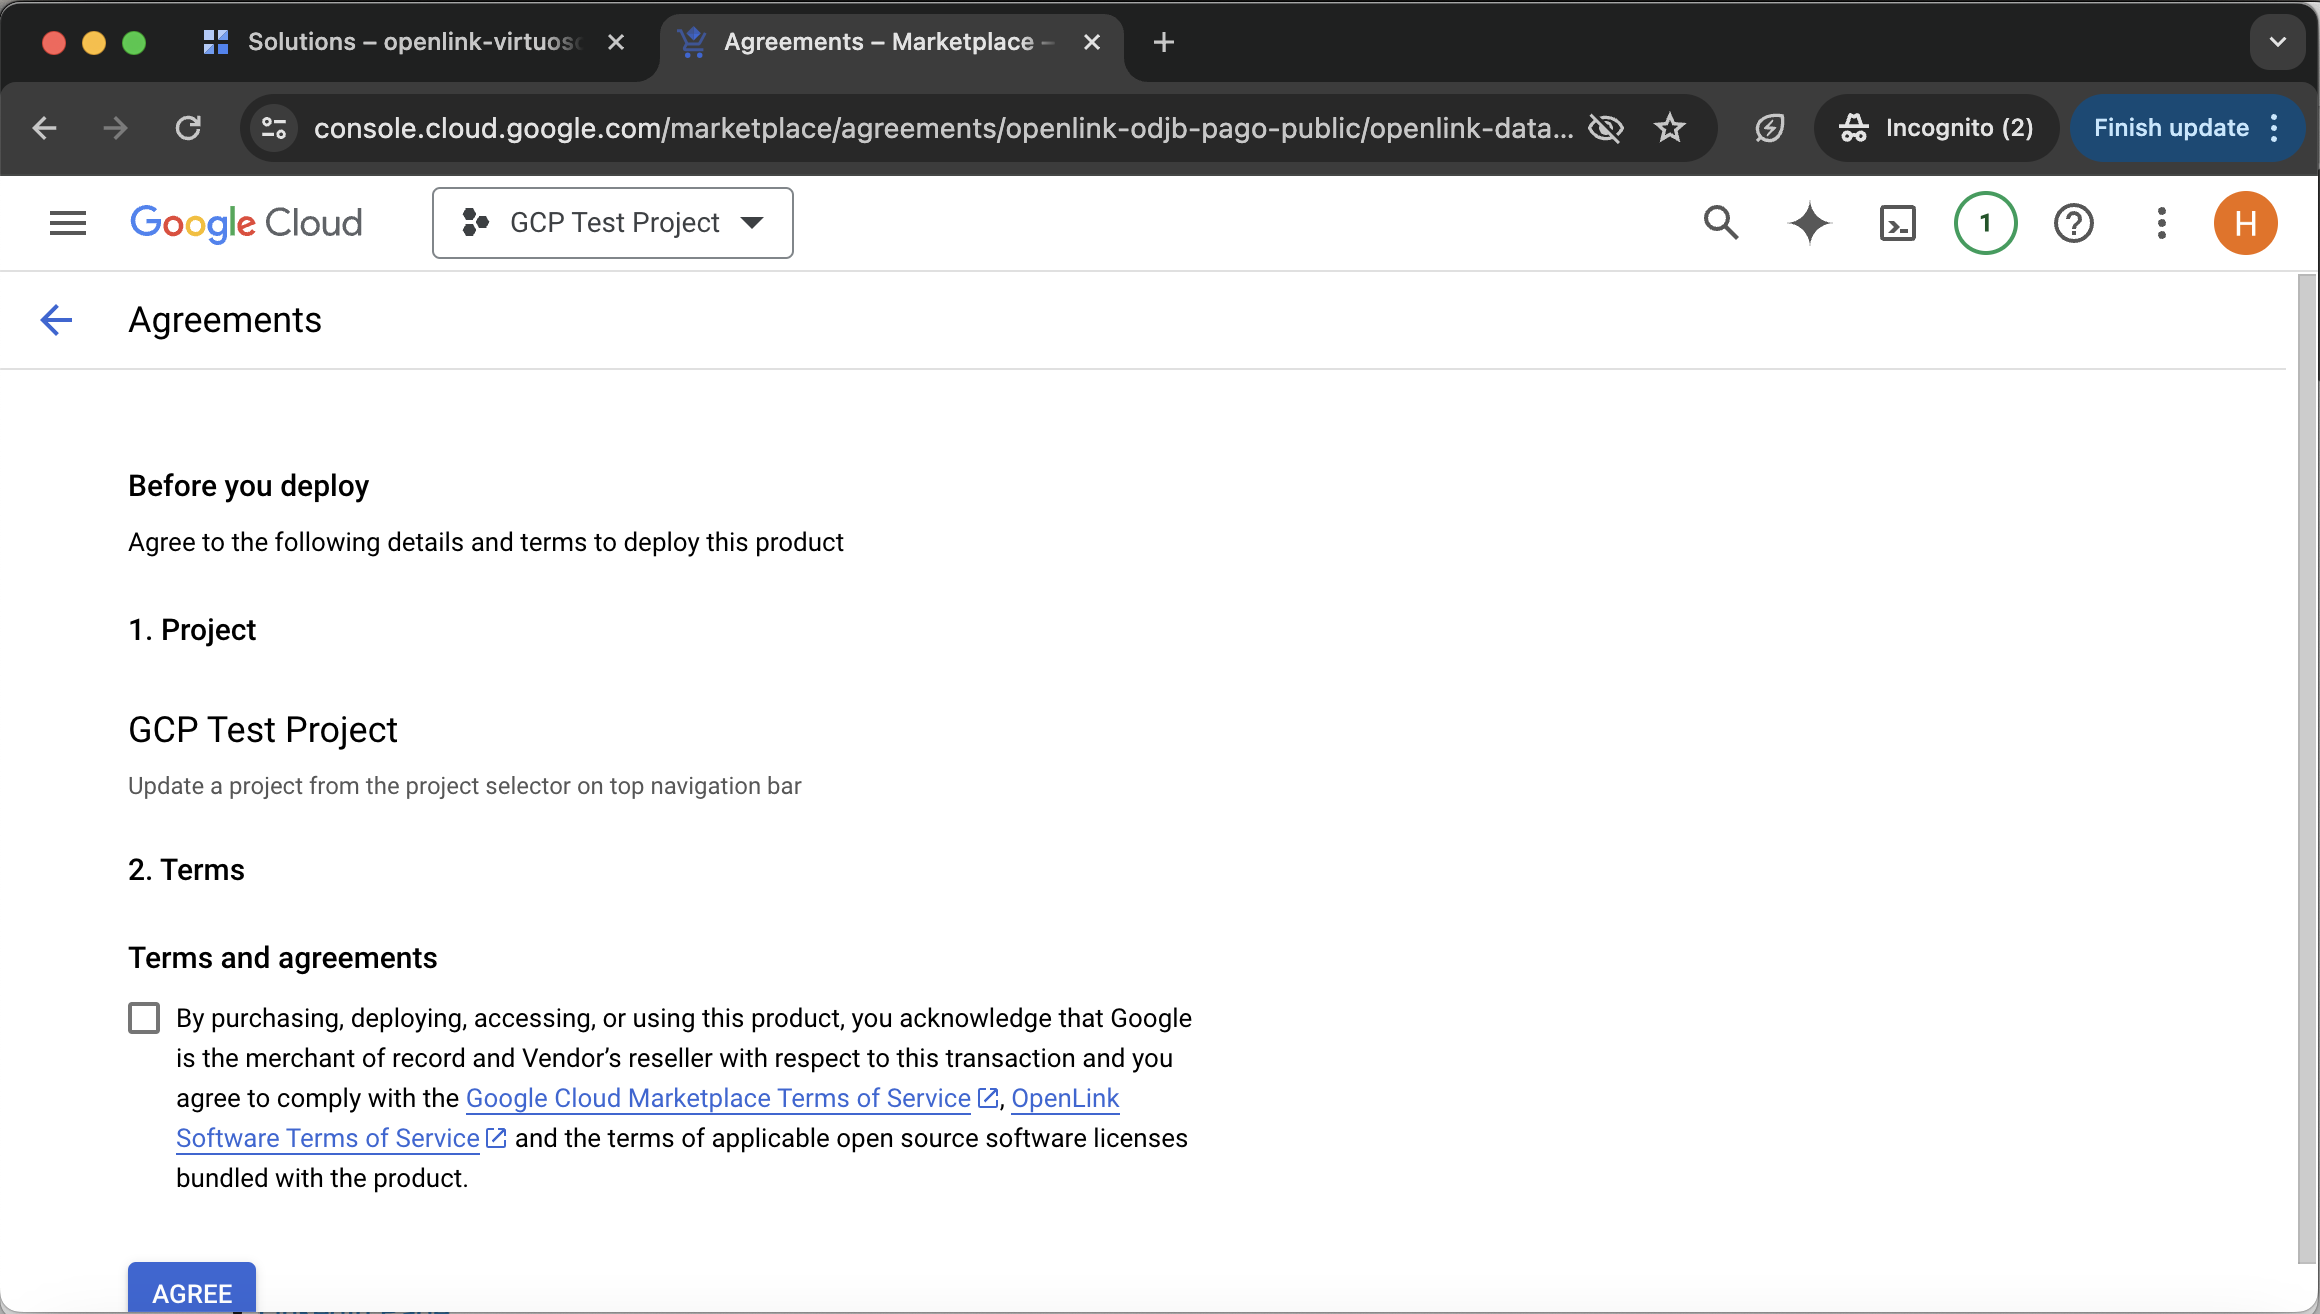Open the help question mark icon
The height and width of the screenshot is (1314, 2320).
point(2073,223)
